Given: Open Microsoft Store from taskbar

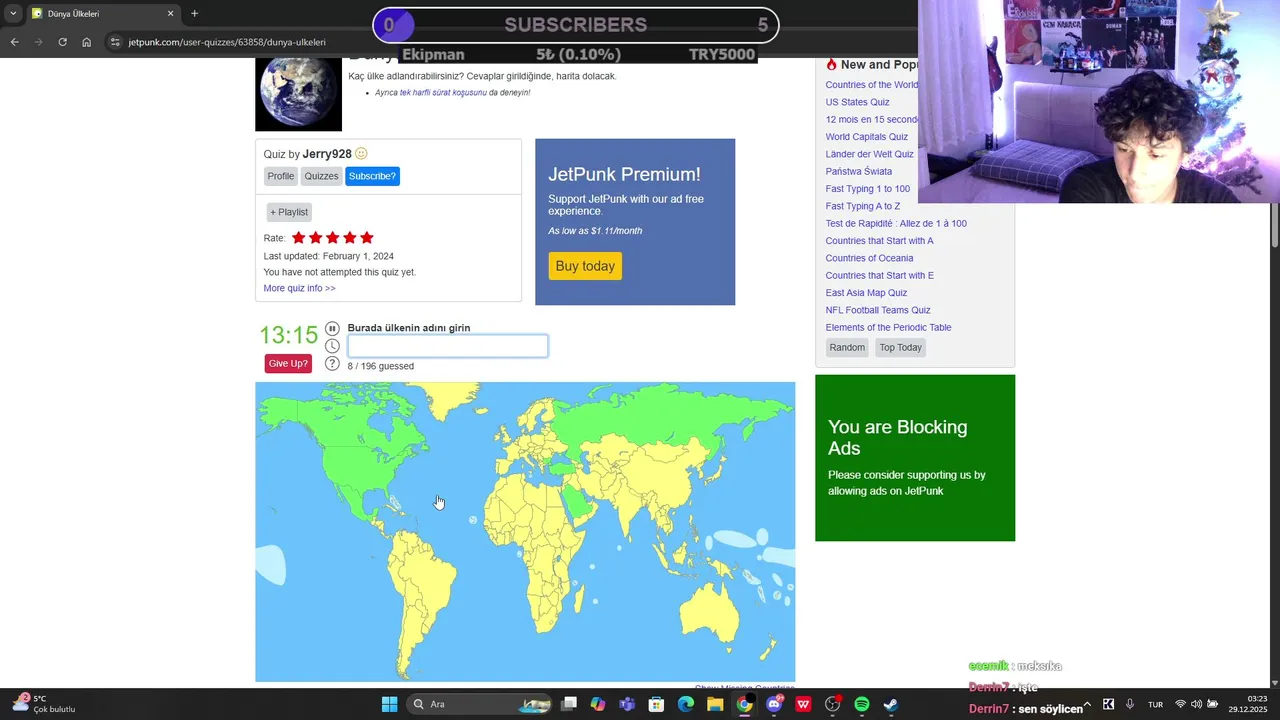Looking at the screenshot, I should click(656, 704).
